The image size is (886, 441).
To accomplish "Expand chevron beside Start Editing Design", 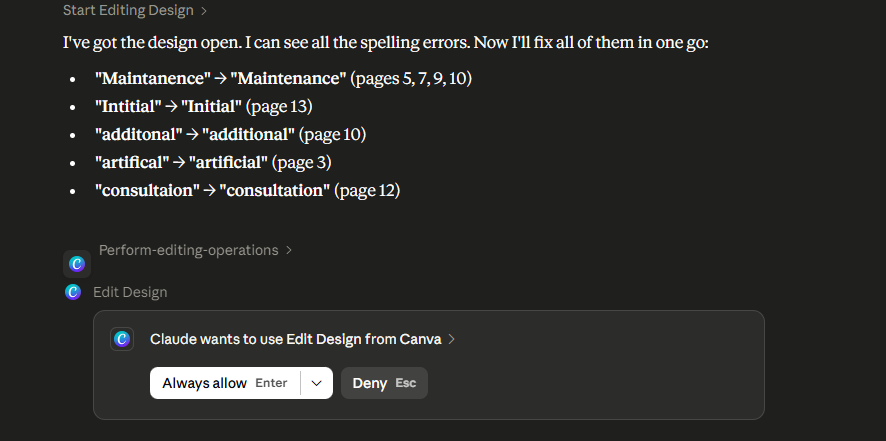I will coord(204,11).
